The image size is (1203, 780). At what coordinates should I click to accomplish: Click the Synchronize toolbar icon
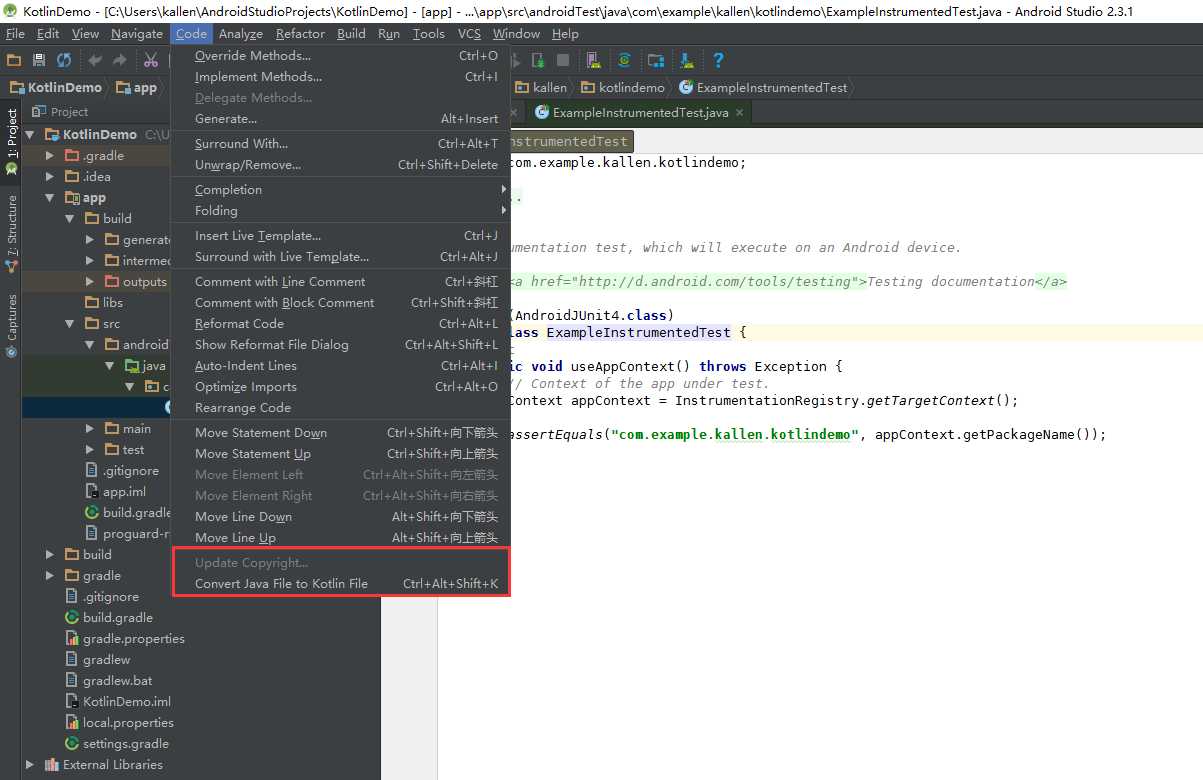(x=64, y=61)
